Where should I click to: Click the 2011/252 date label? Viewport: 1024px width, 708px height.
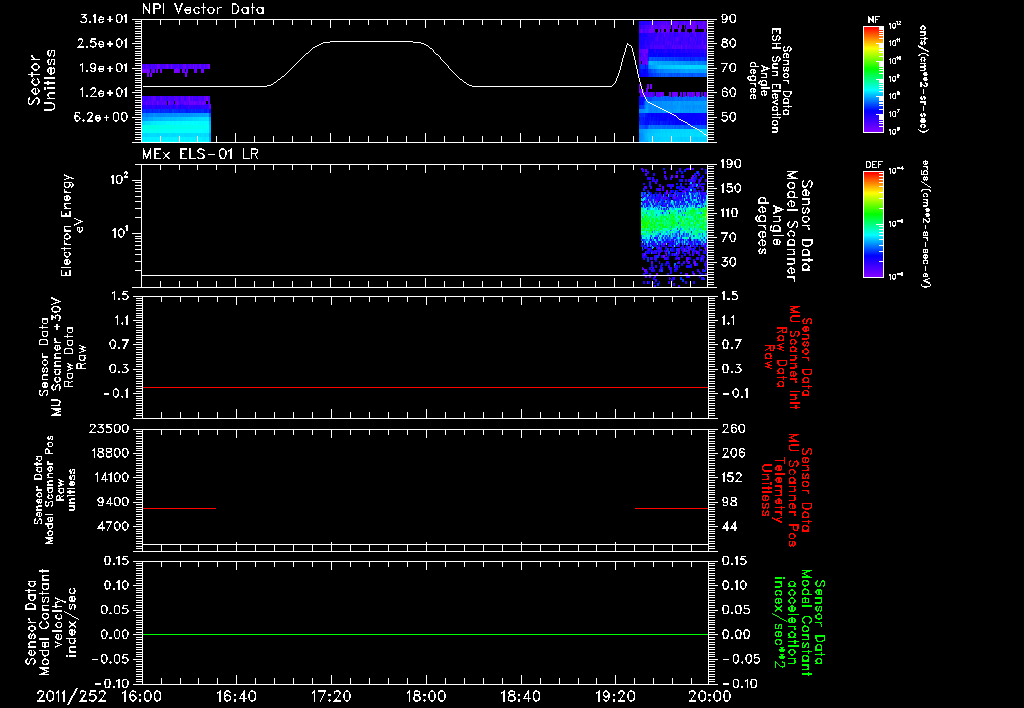71,696
